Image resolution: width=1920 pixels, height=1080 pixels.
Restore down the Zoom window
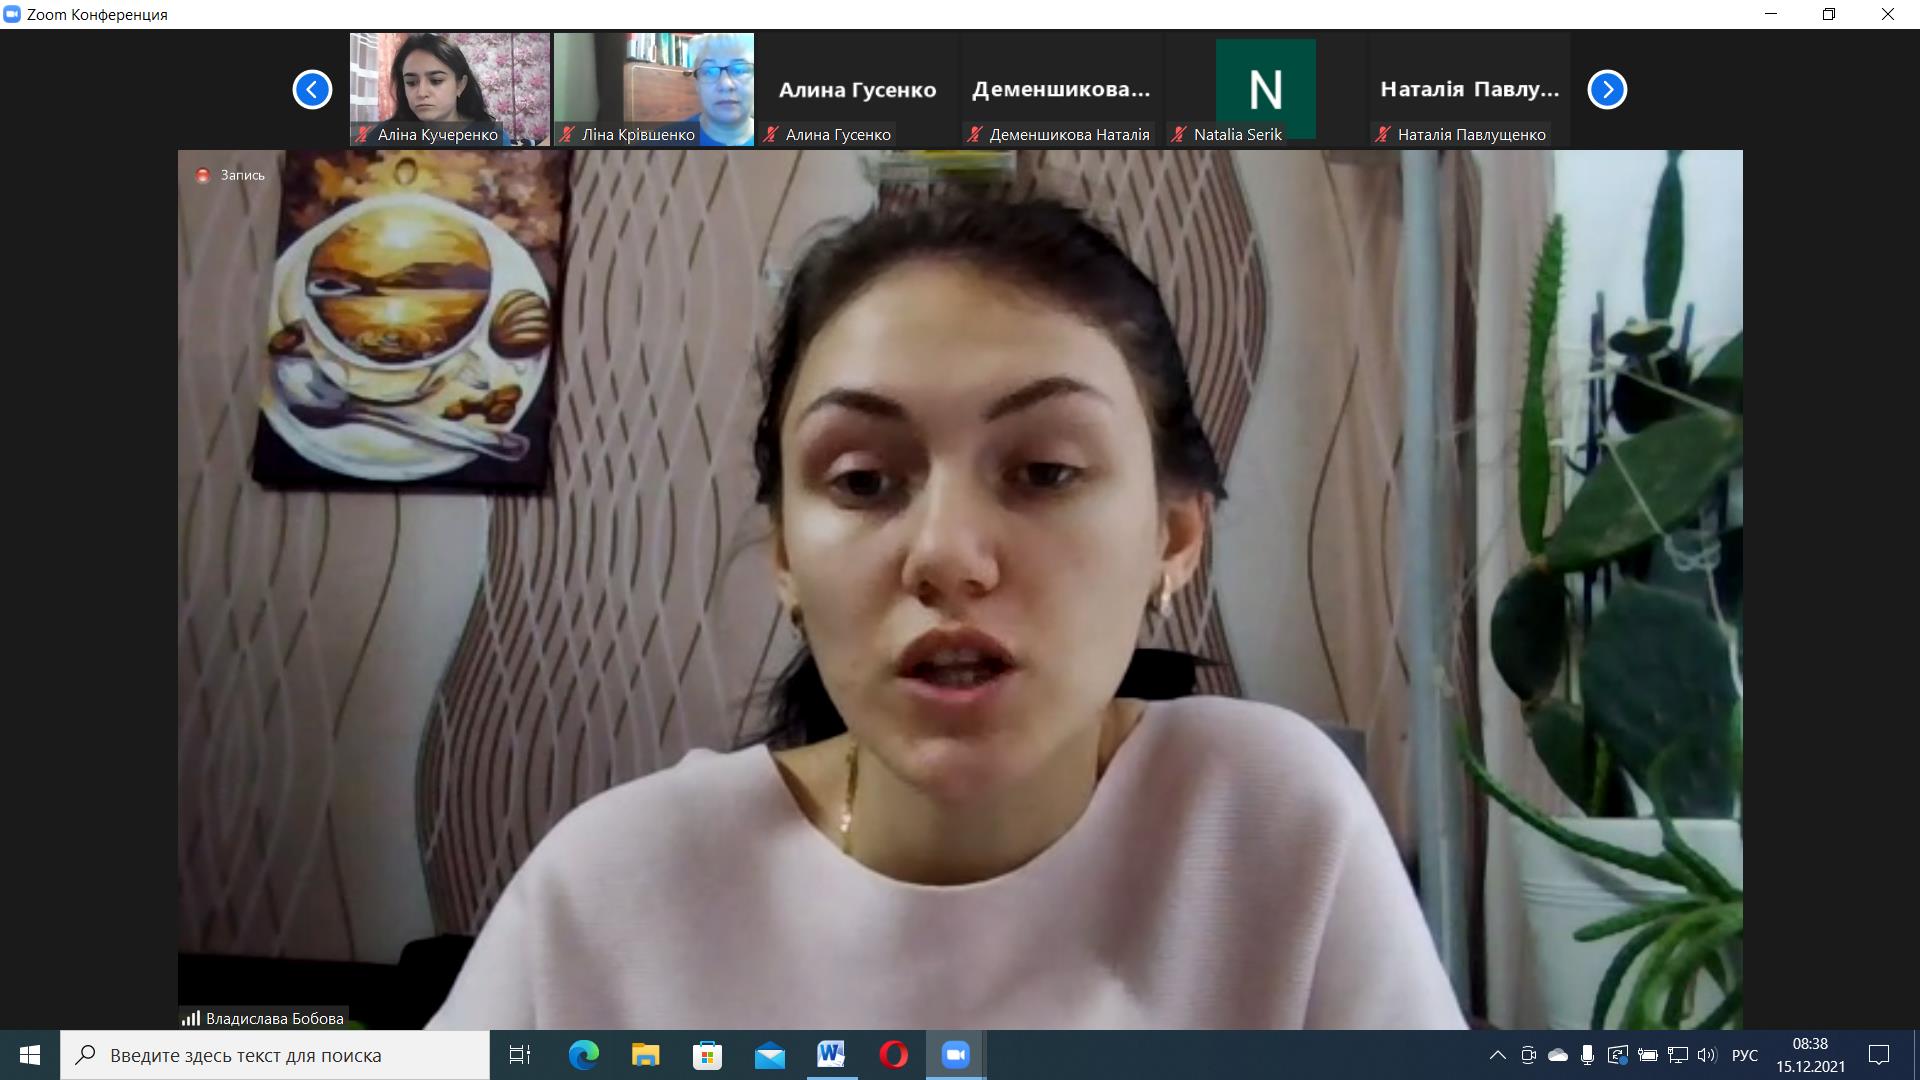(x=1829, y=14)
